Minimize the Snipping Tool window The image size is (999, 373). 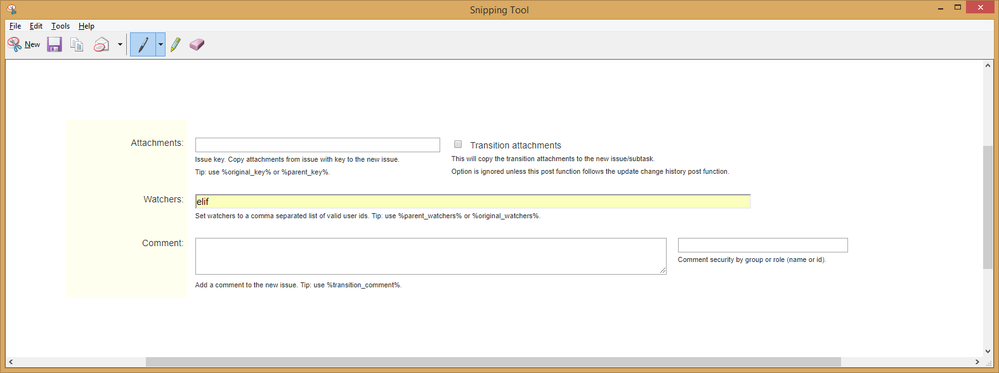click(x=939, y=7)
